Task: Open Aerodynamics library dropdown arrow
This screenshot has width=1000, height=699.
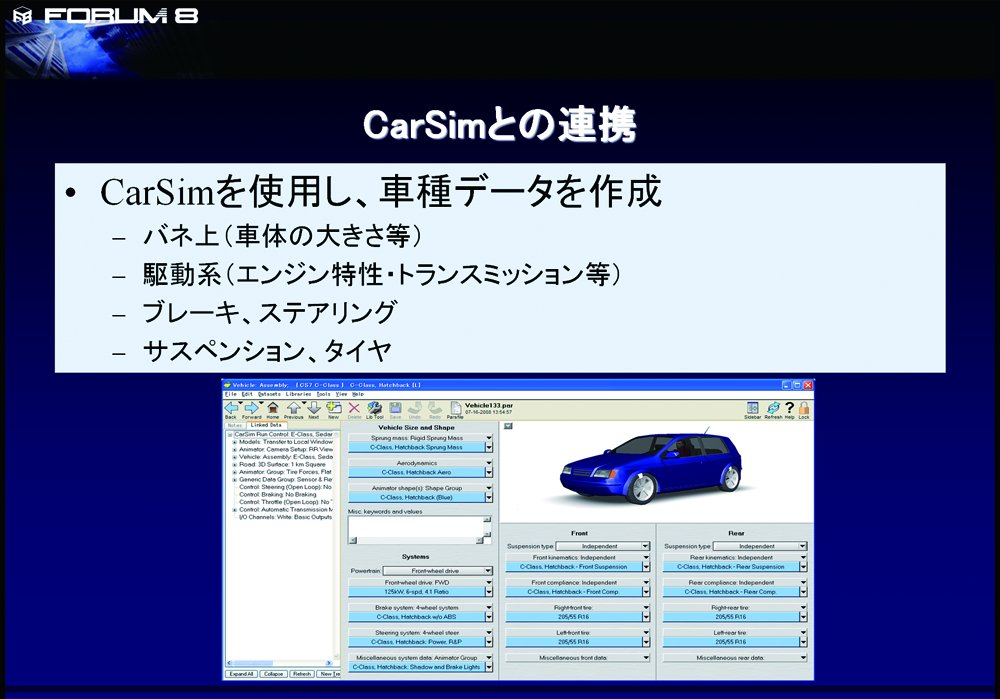Action: pyautogui.click(x=489, y=463)
